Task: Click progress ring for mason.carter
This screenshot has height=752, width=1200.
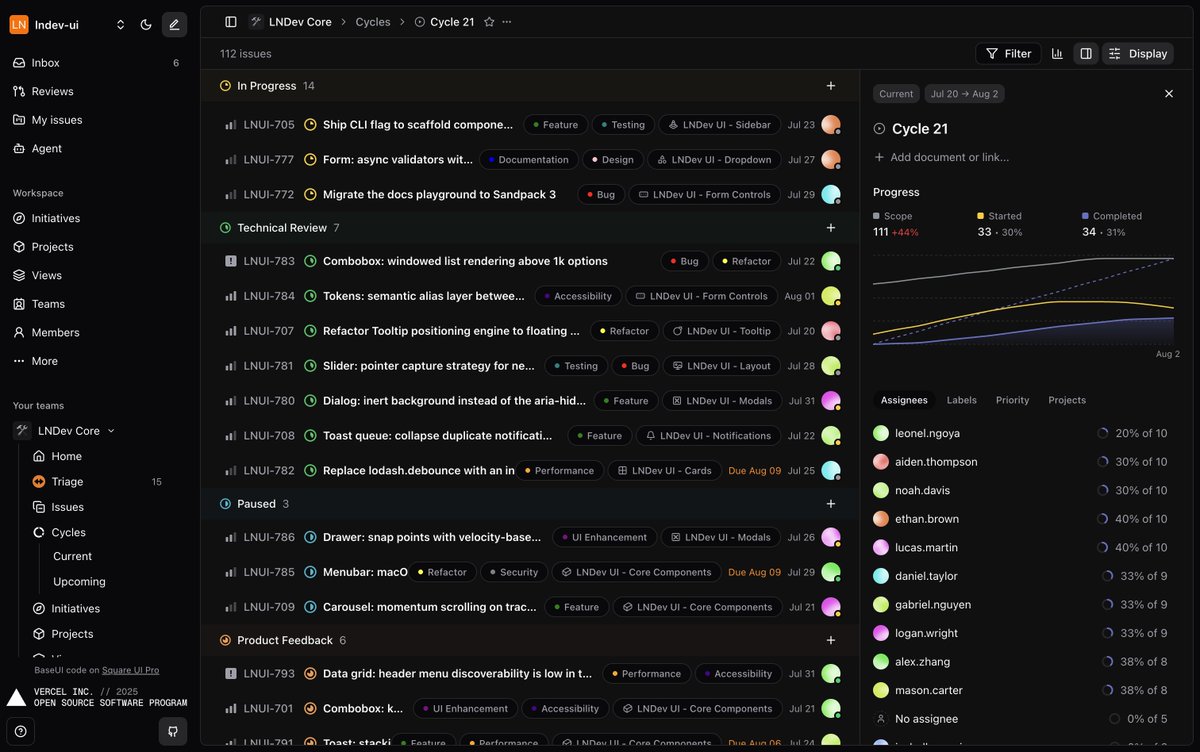Action: (1107, 690)
